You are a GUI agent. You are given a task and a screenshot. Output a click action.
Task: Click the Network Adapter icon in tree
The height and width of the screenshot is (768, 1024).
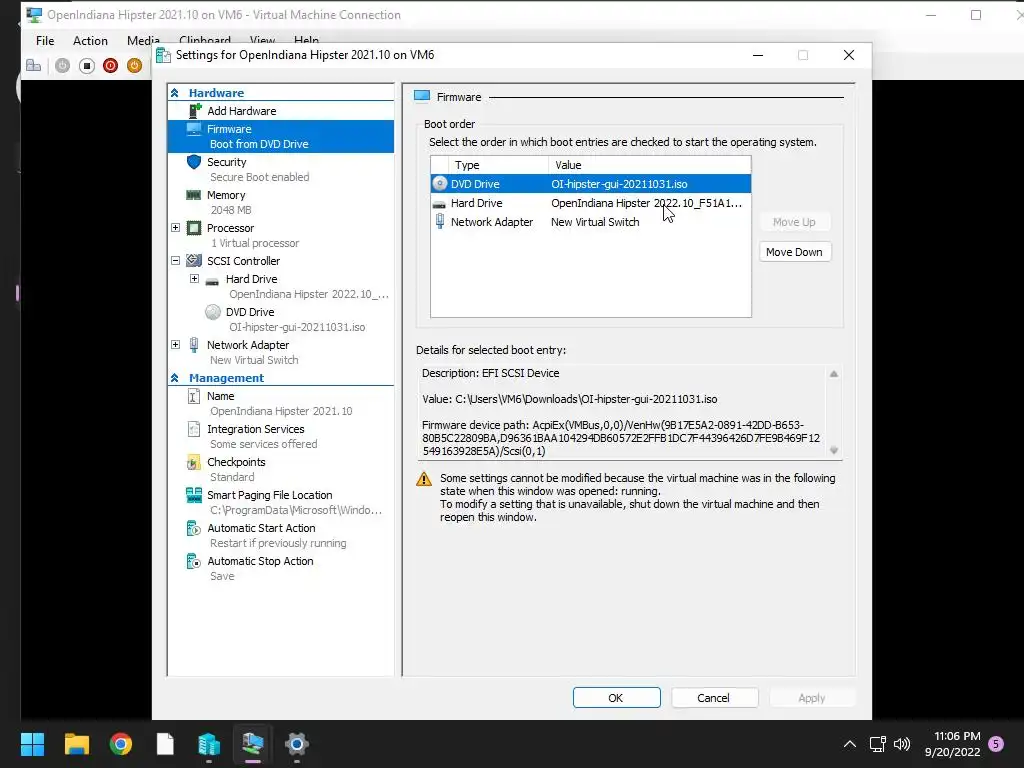click(194, 344)
